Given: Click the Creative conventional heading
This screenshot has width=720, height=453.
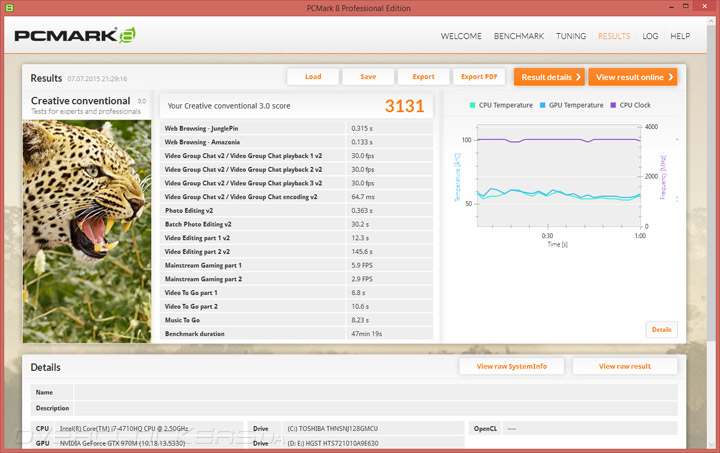Looking at the screenshot, I should click(80, 101).
